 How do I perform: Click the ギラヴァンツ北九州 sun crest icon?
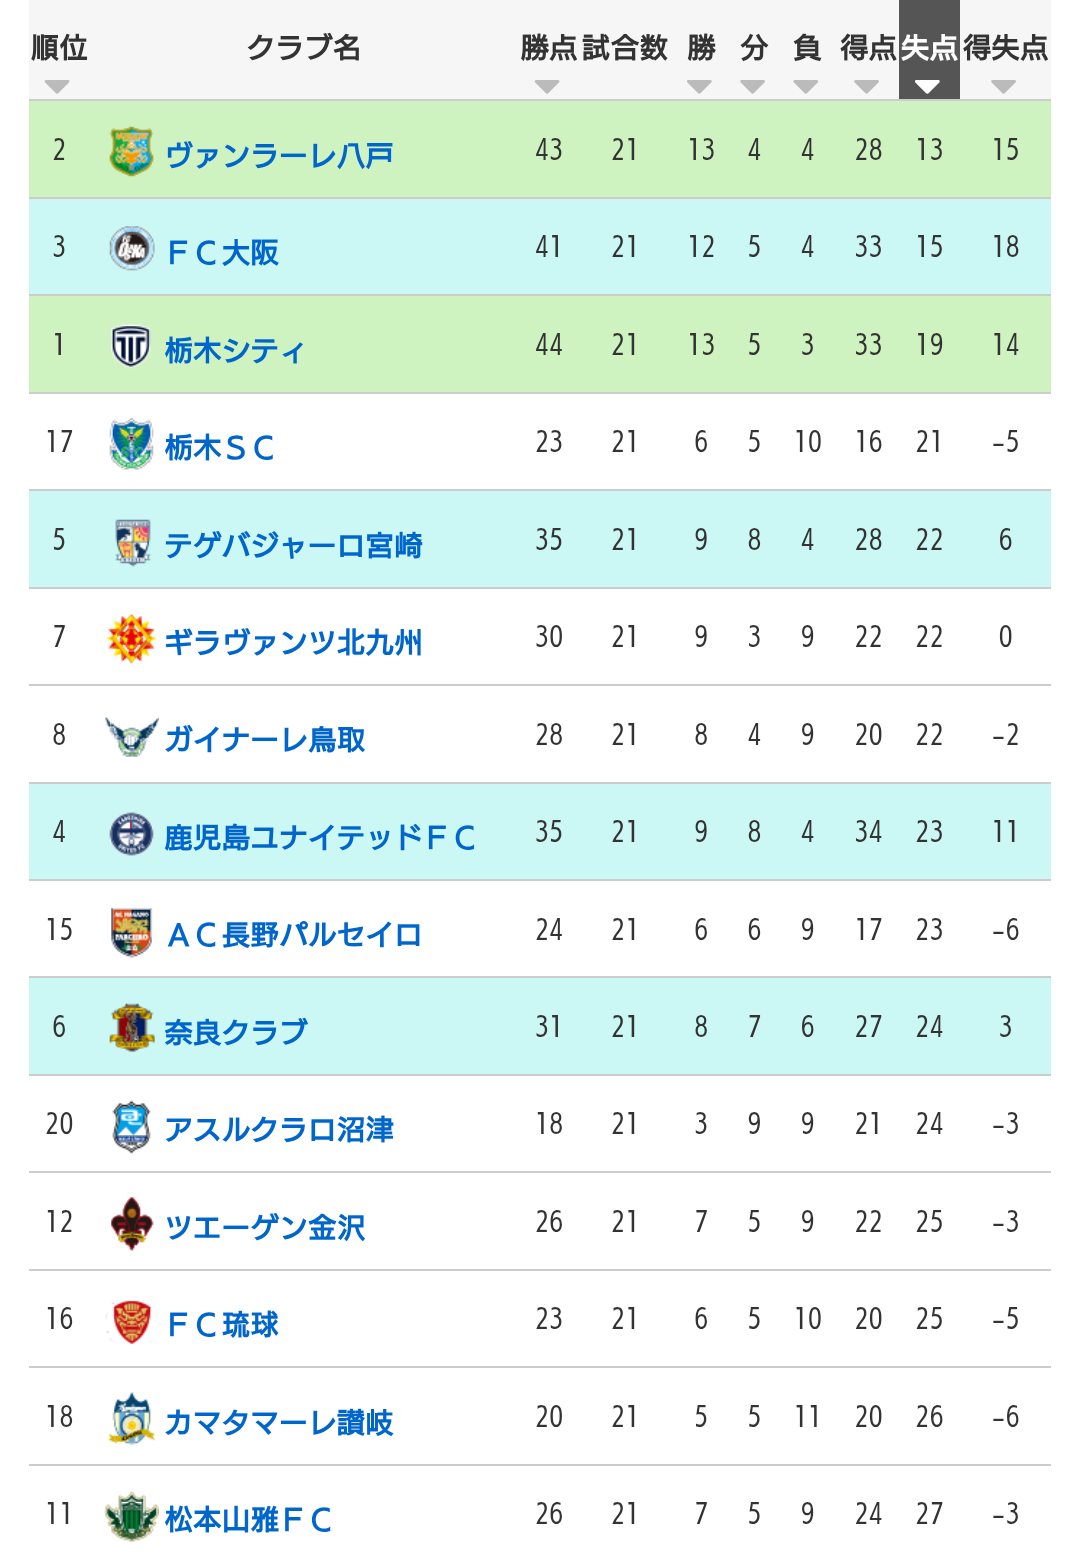[x=131, y=639]
